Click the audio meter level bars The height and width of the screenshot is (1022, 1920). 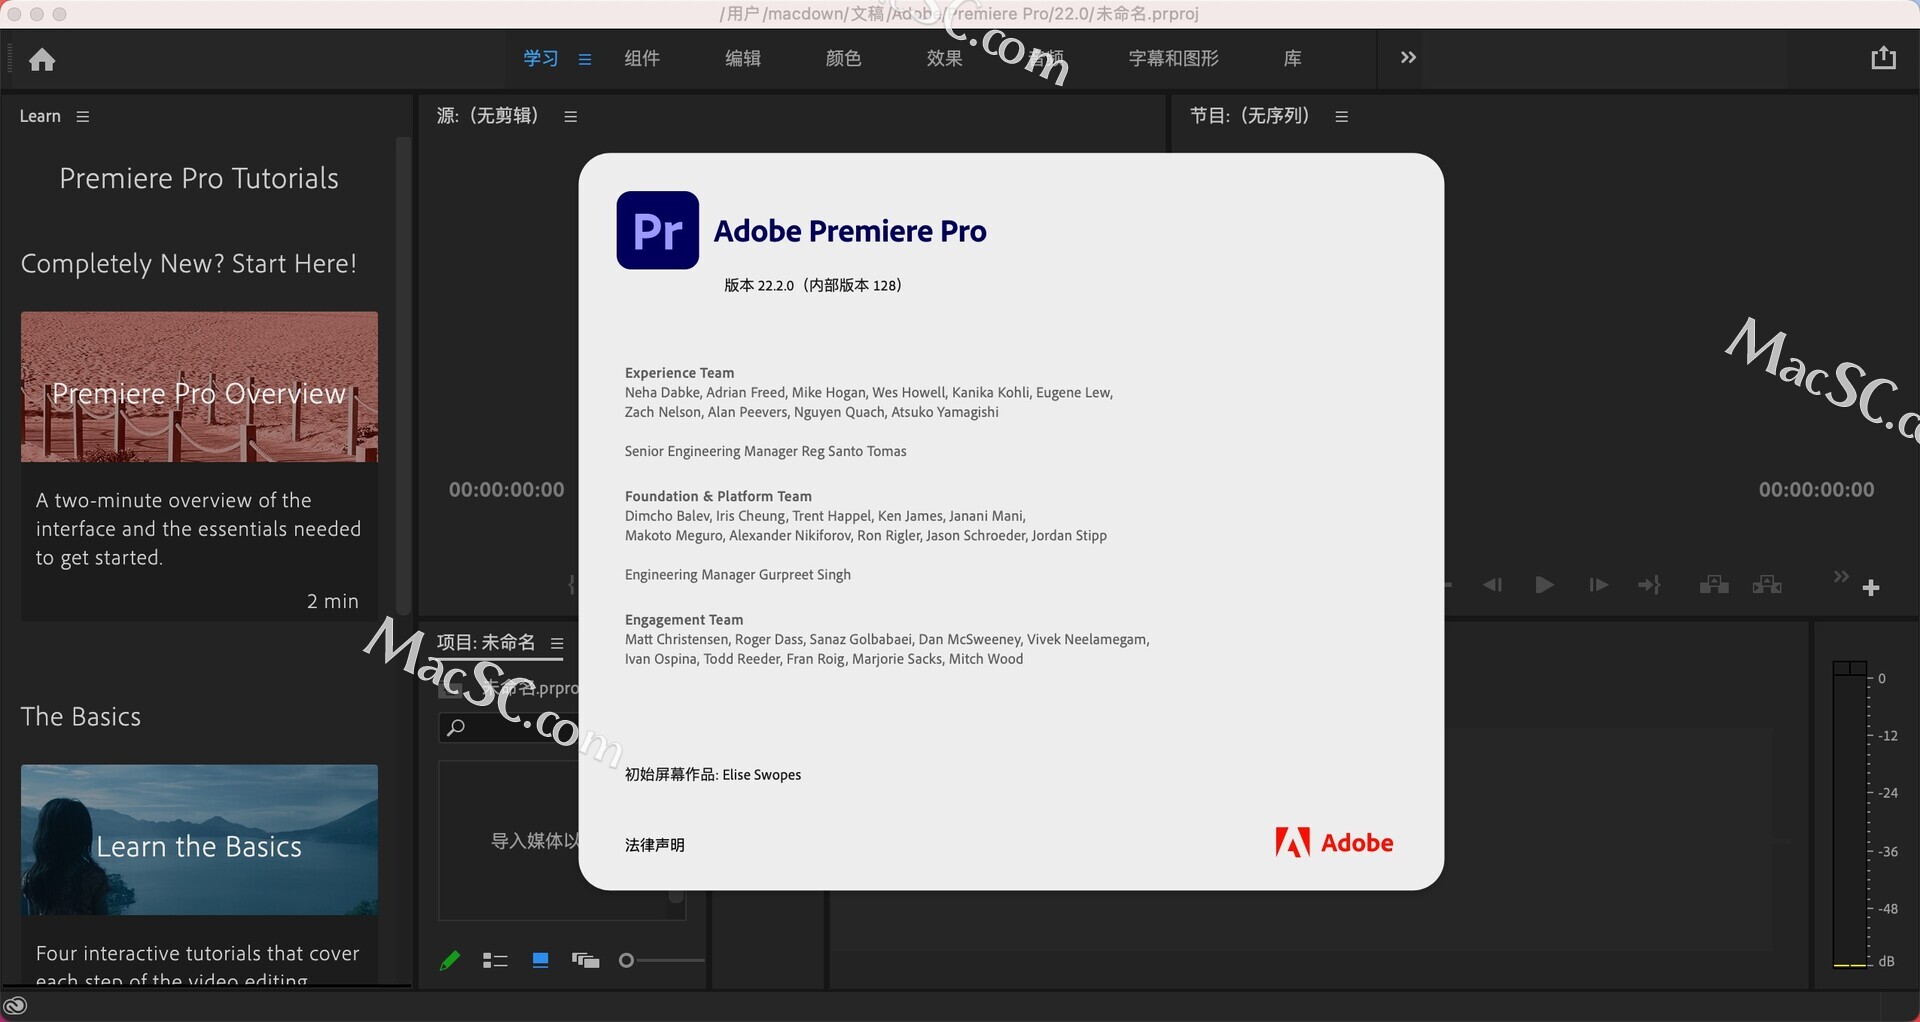[1850, 814]
